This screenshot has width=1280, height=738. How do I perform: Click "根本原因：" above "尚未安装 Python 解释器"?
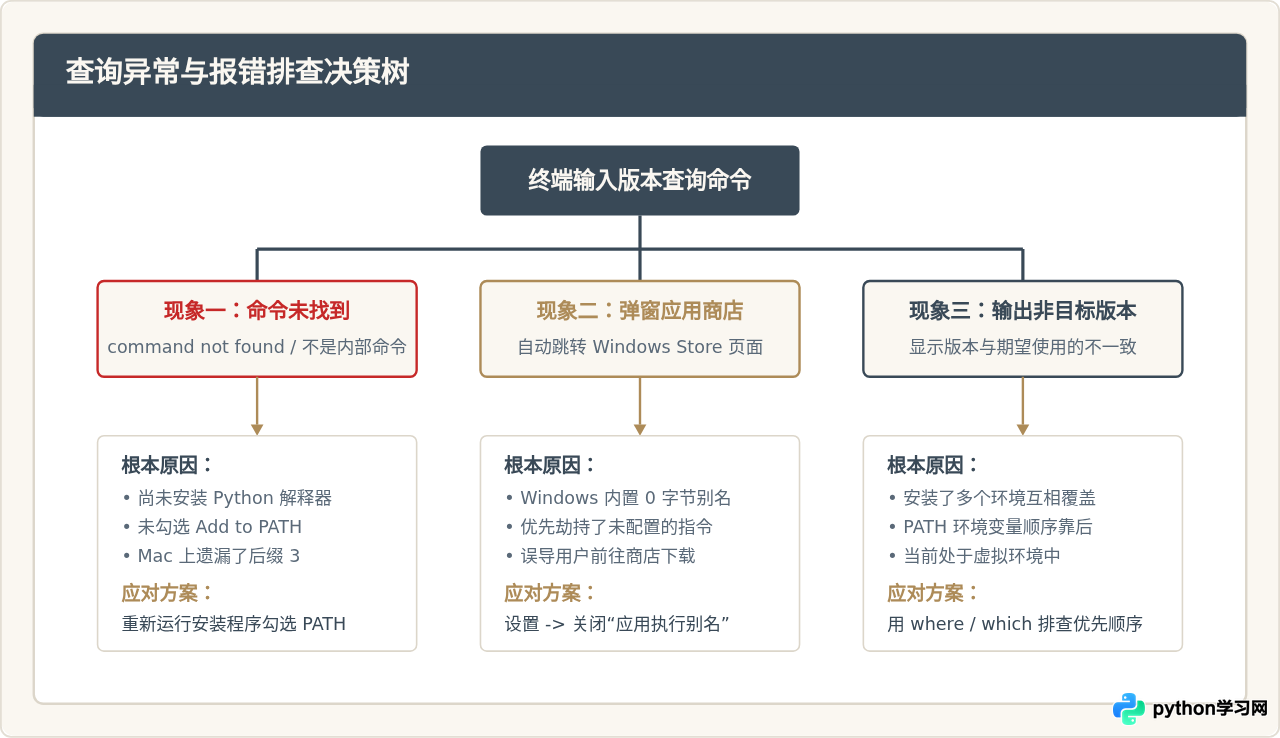(168, 465)
